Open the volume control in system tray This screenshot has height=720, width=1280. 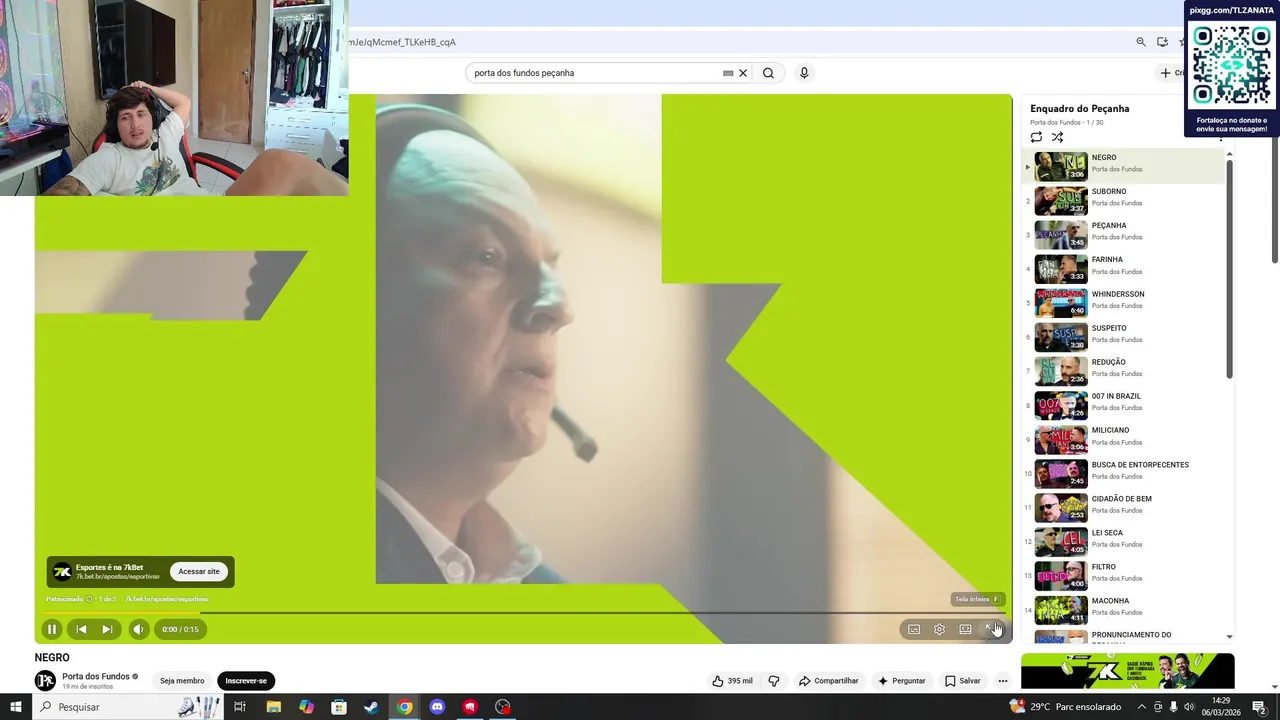point(1189,707)
